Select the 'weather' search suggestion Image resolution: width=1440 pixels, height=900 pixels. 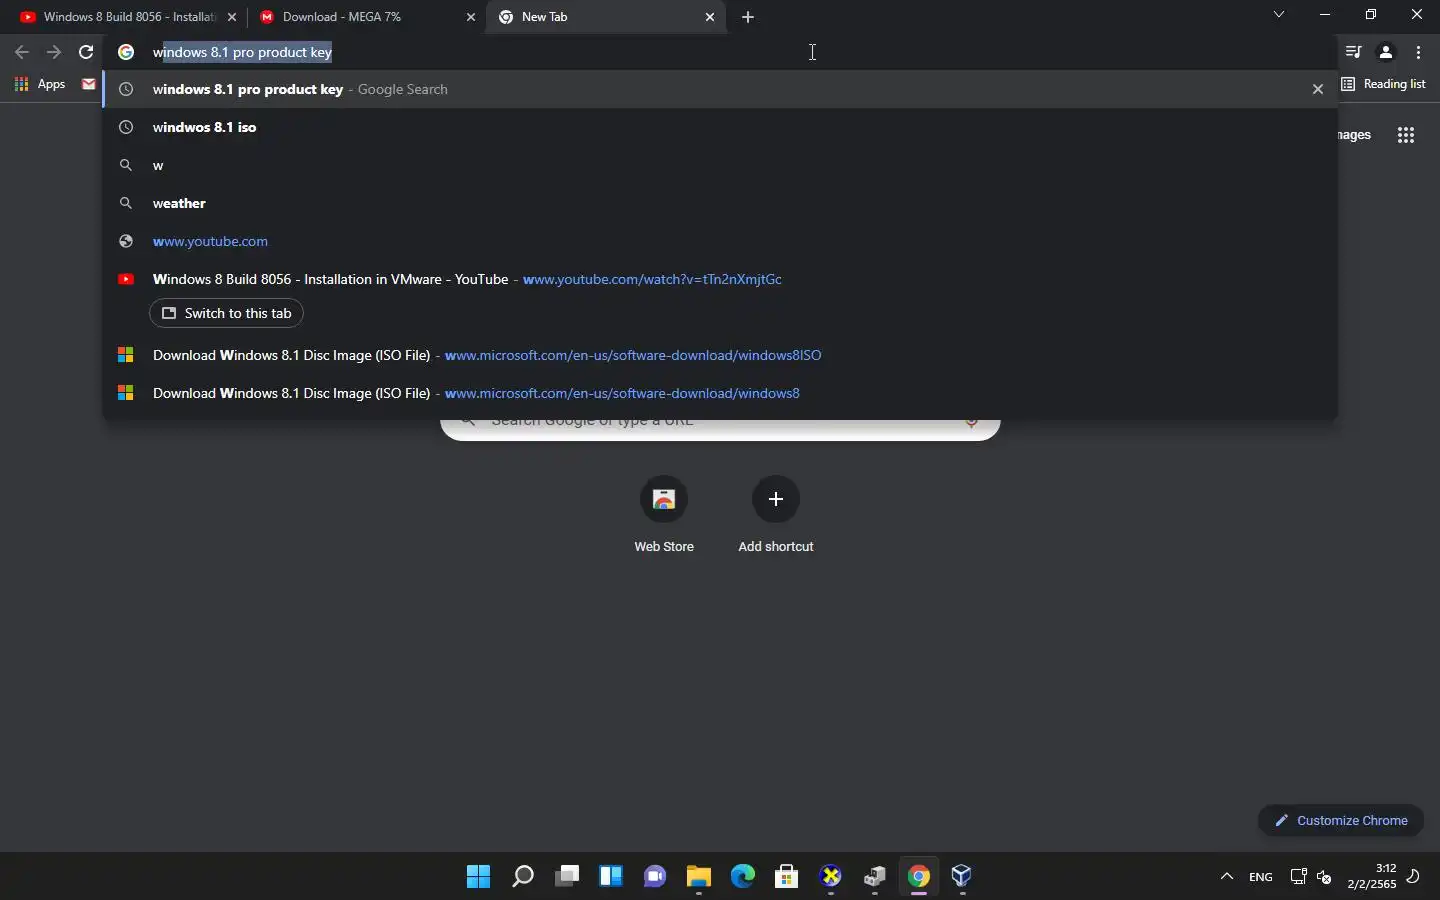point(720,203)
